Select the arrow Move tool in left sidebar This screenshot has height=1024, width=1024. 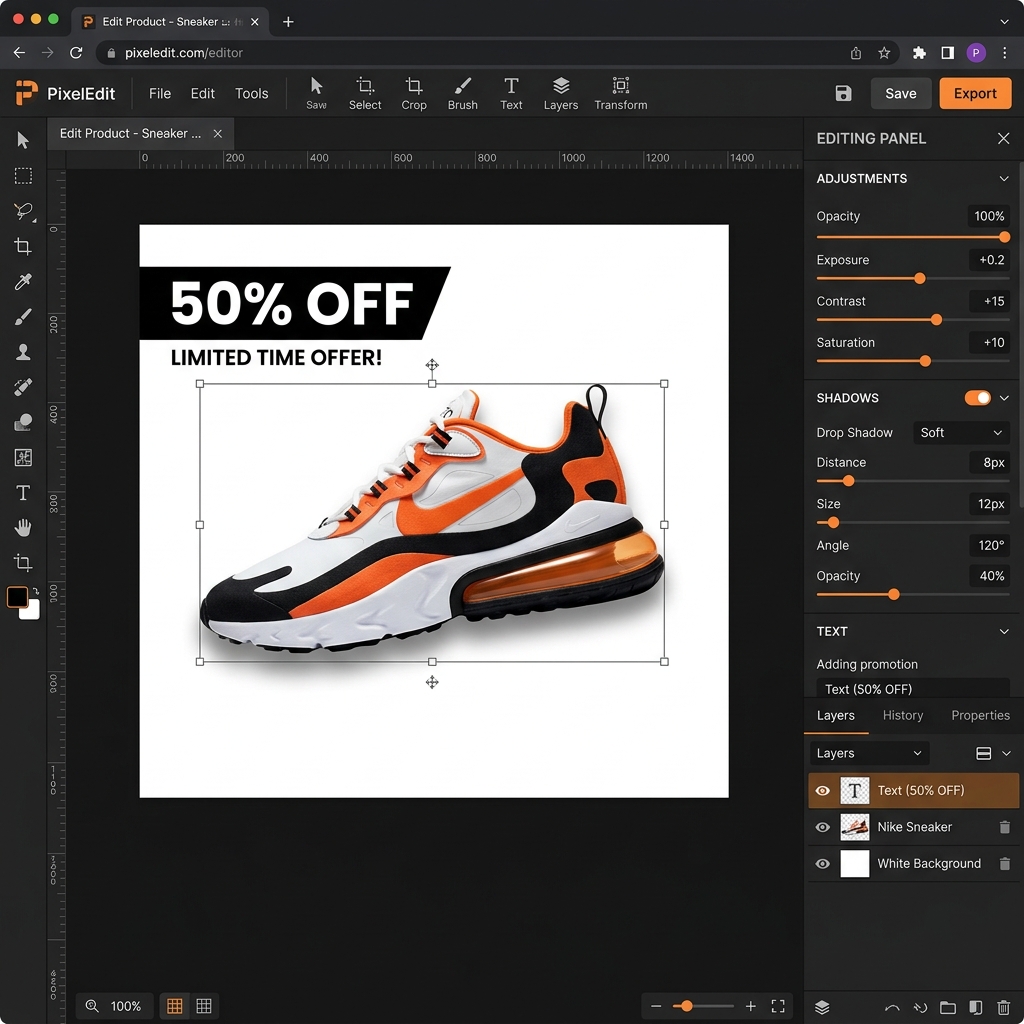23,140
